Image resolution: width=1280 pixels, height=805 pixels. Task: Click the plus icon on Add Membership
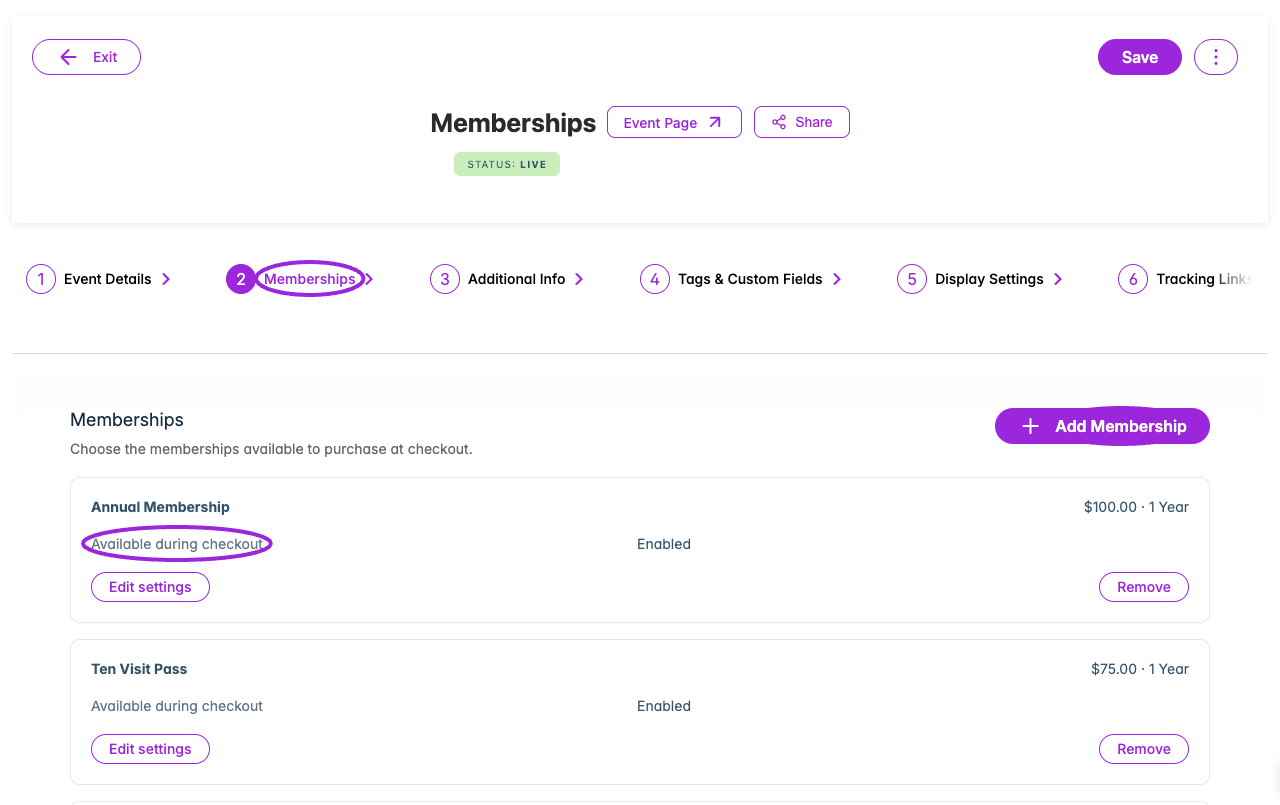tap(1030, 426)
